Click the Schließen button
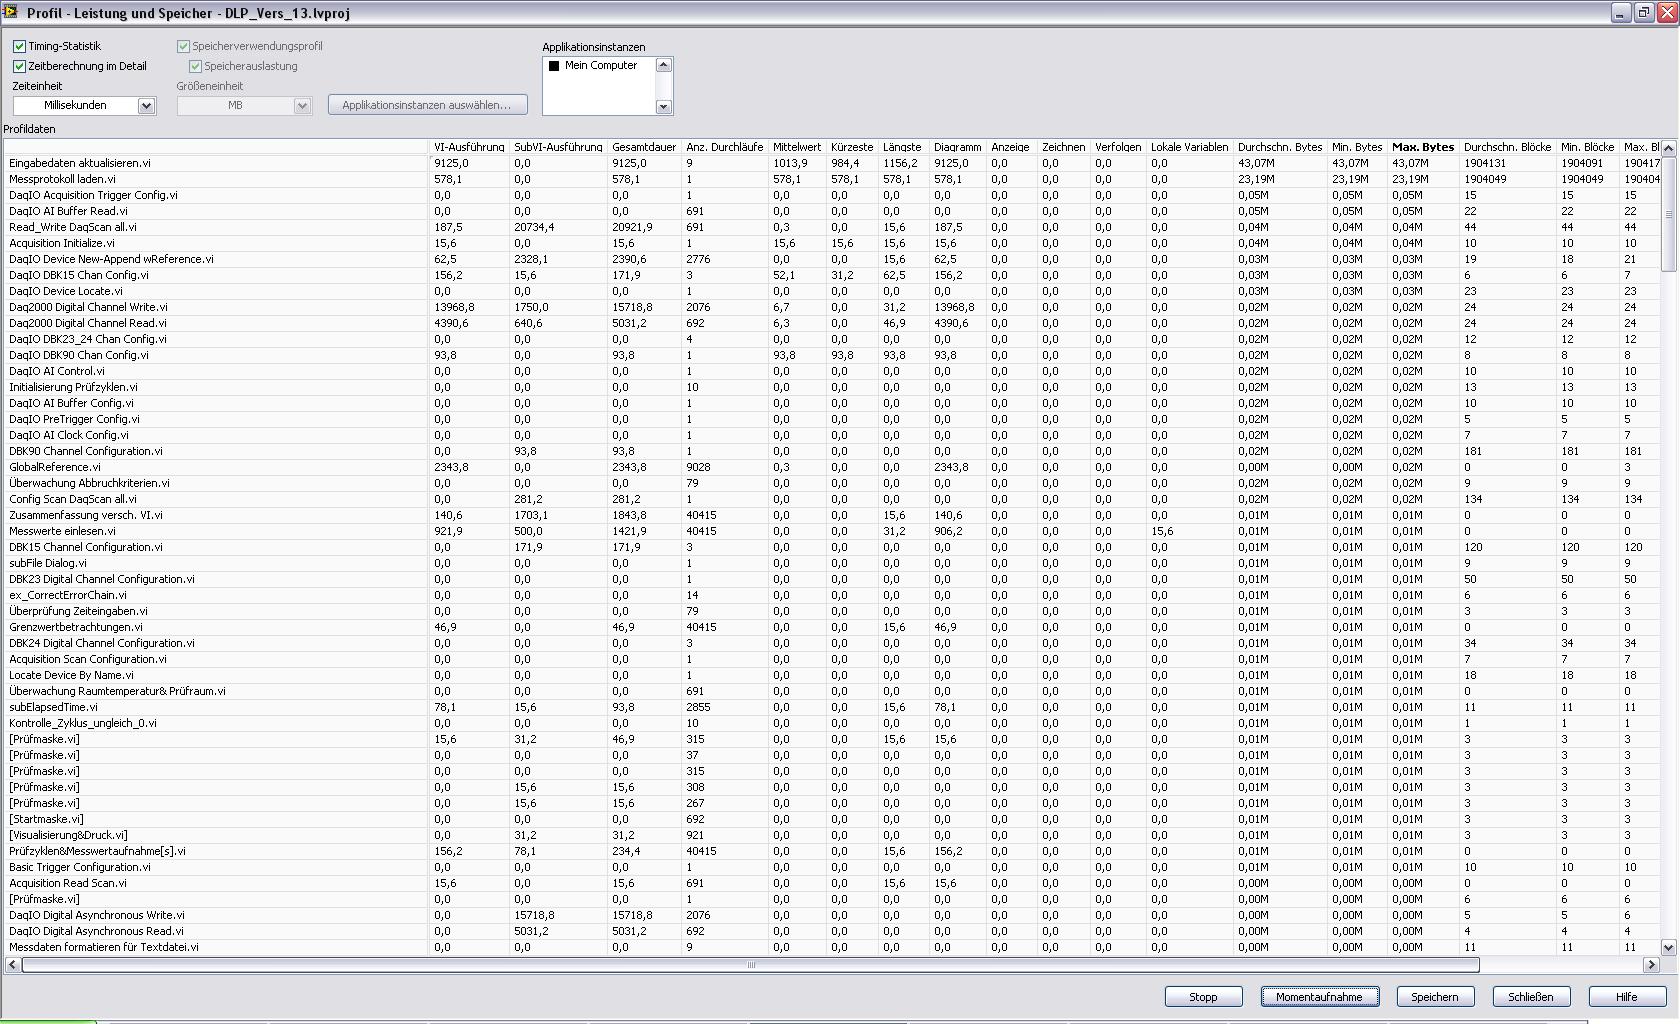 1530,997
